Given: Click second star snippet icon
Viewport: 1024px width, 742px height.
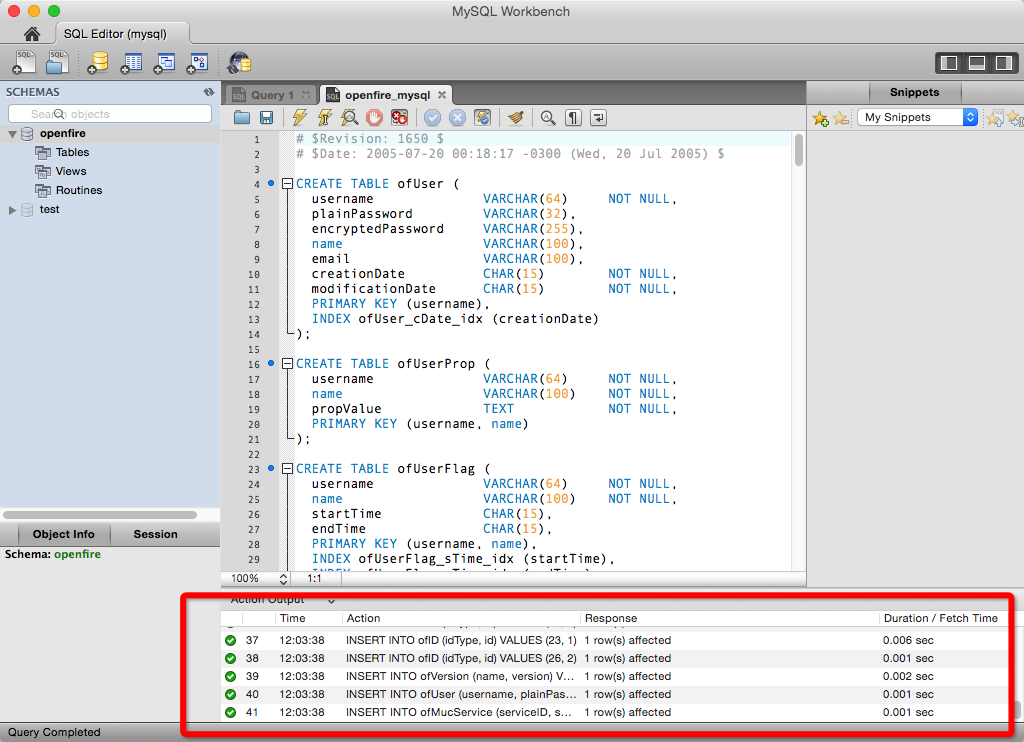Looking at the screenshot, I should coord(840,118).
